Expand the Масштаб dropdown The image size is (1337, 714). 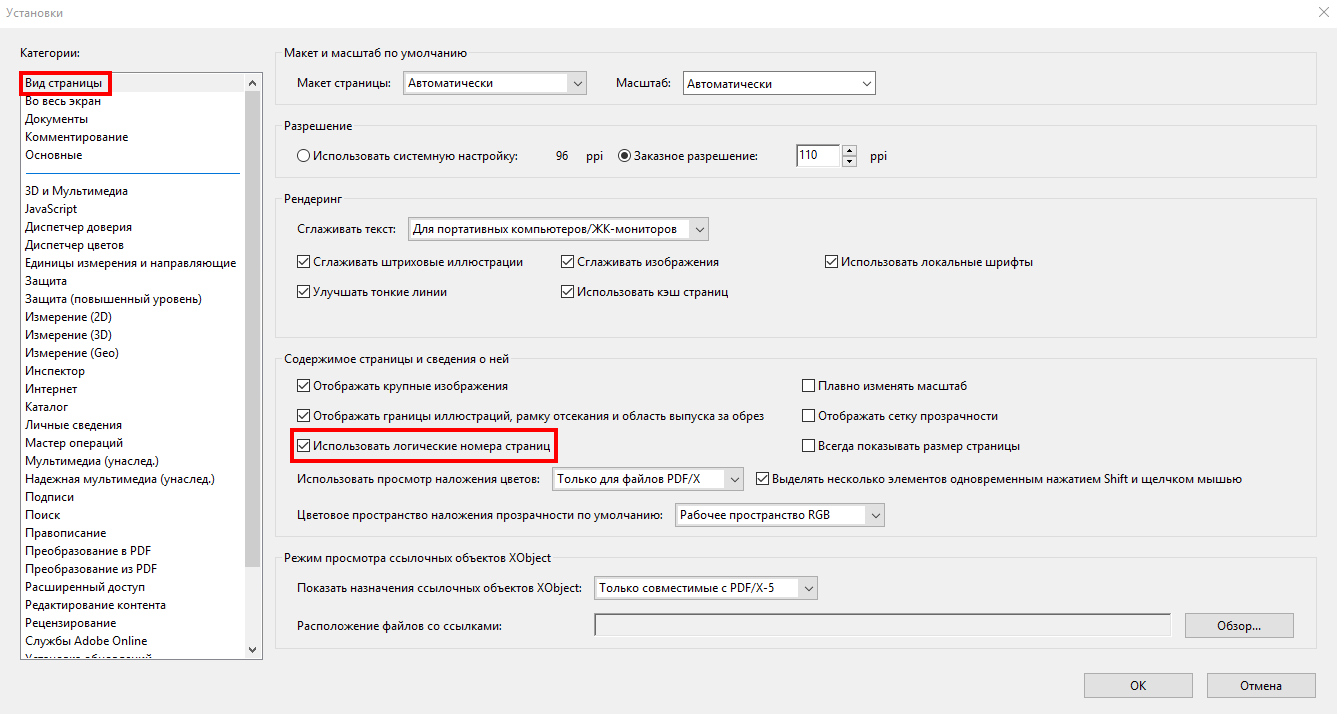pos(779,84)
